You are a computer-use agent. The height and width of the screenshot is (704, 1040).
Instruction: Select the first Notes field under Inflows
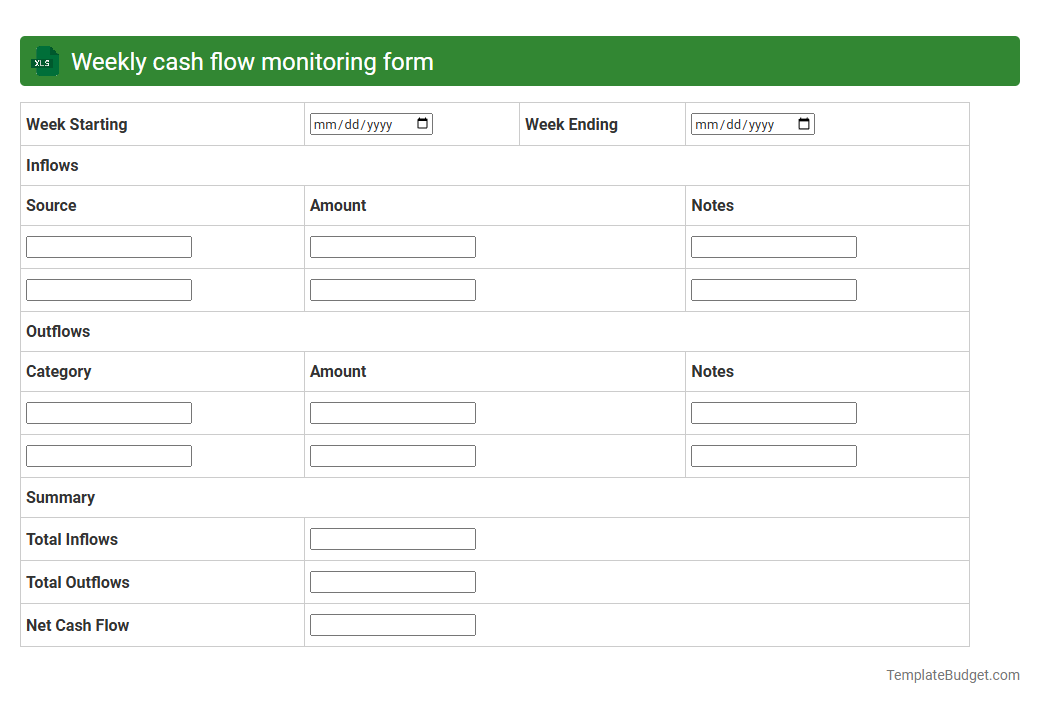(773, 246)
